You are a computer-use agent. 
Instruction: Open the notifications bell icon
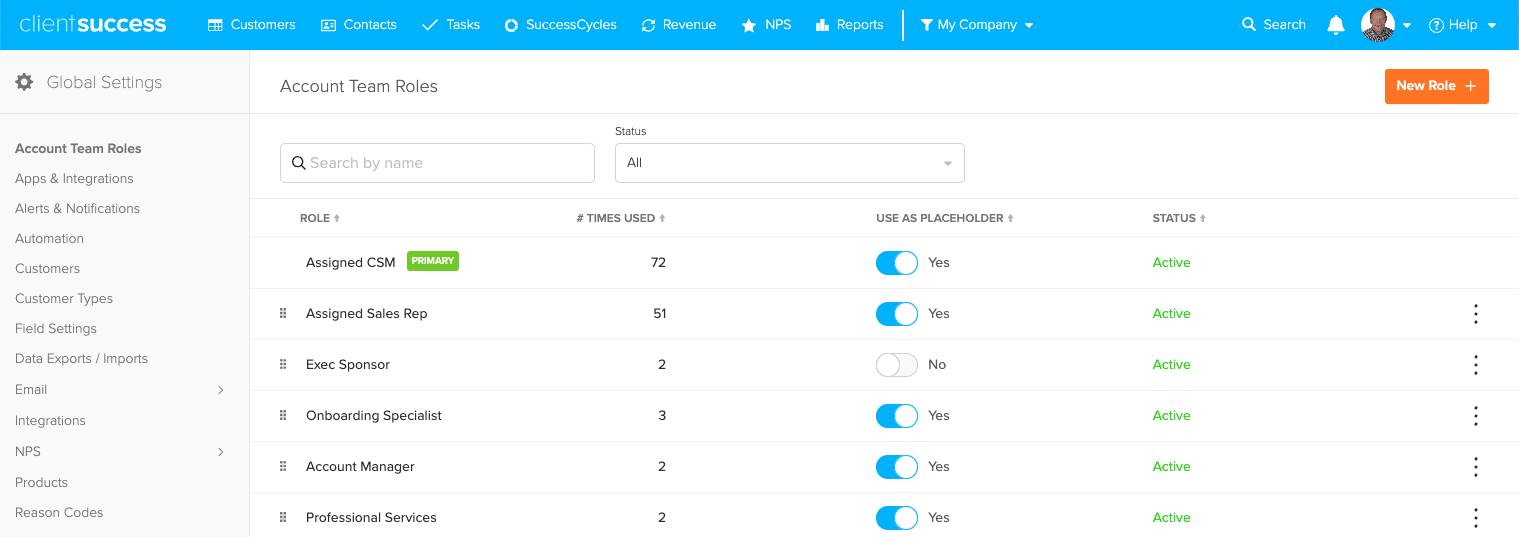pos(1335,25)
